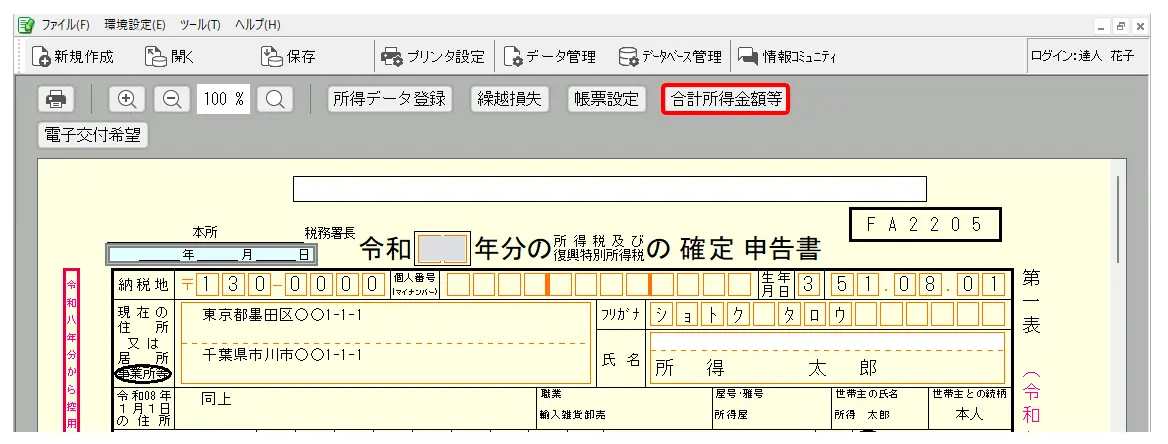The image size is (1168, 444).
Task: Open a file using 開く
Action: (x=169, y=57)
